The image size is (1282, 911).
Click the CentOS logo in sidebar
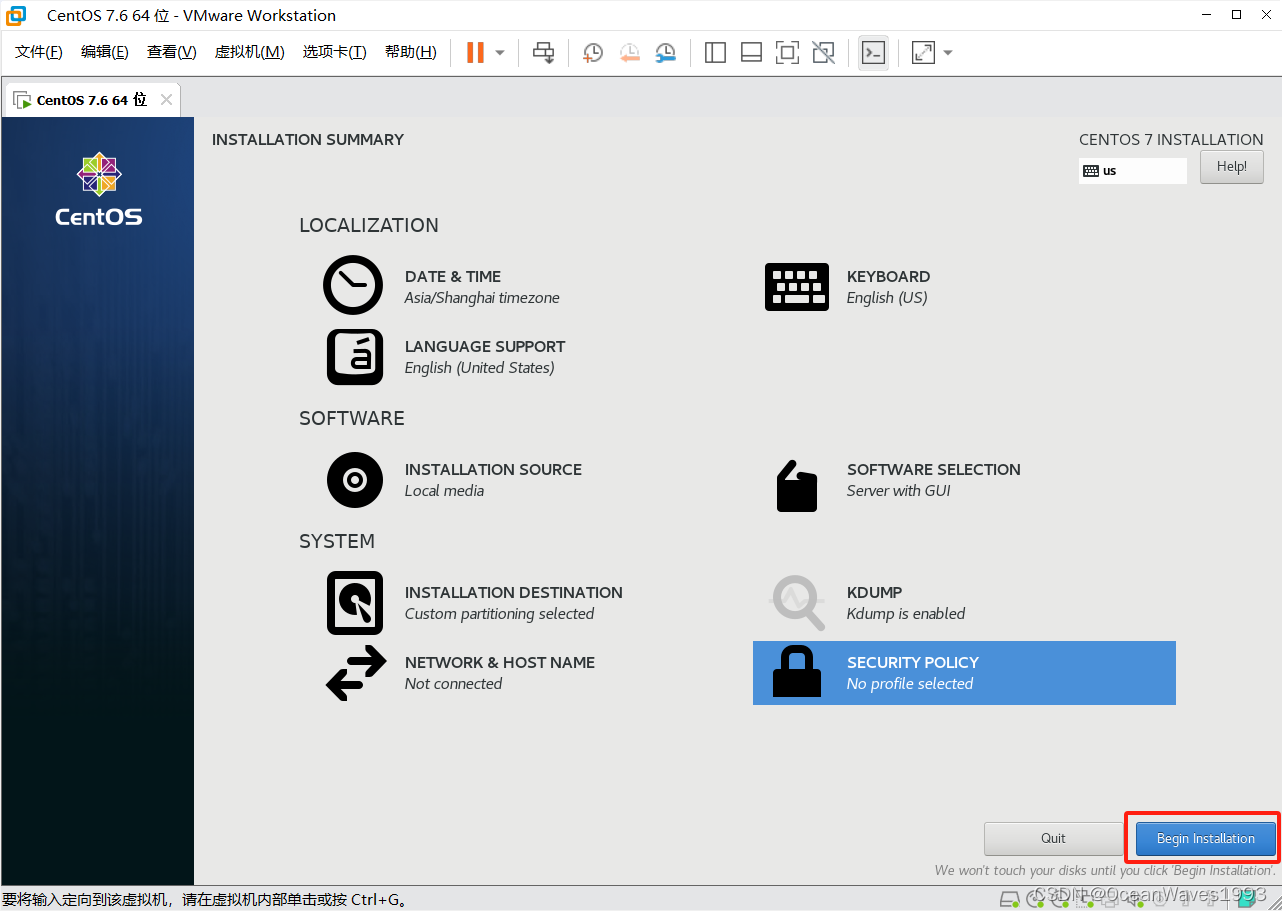pos(99,189)
